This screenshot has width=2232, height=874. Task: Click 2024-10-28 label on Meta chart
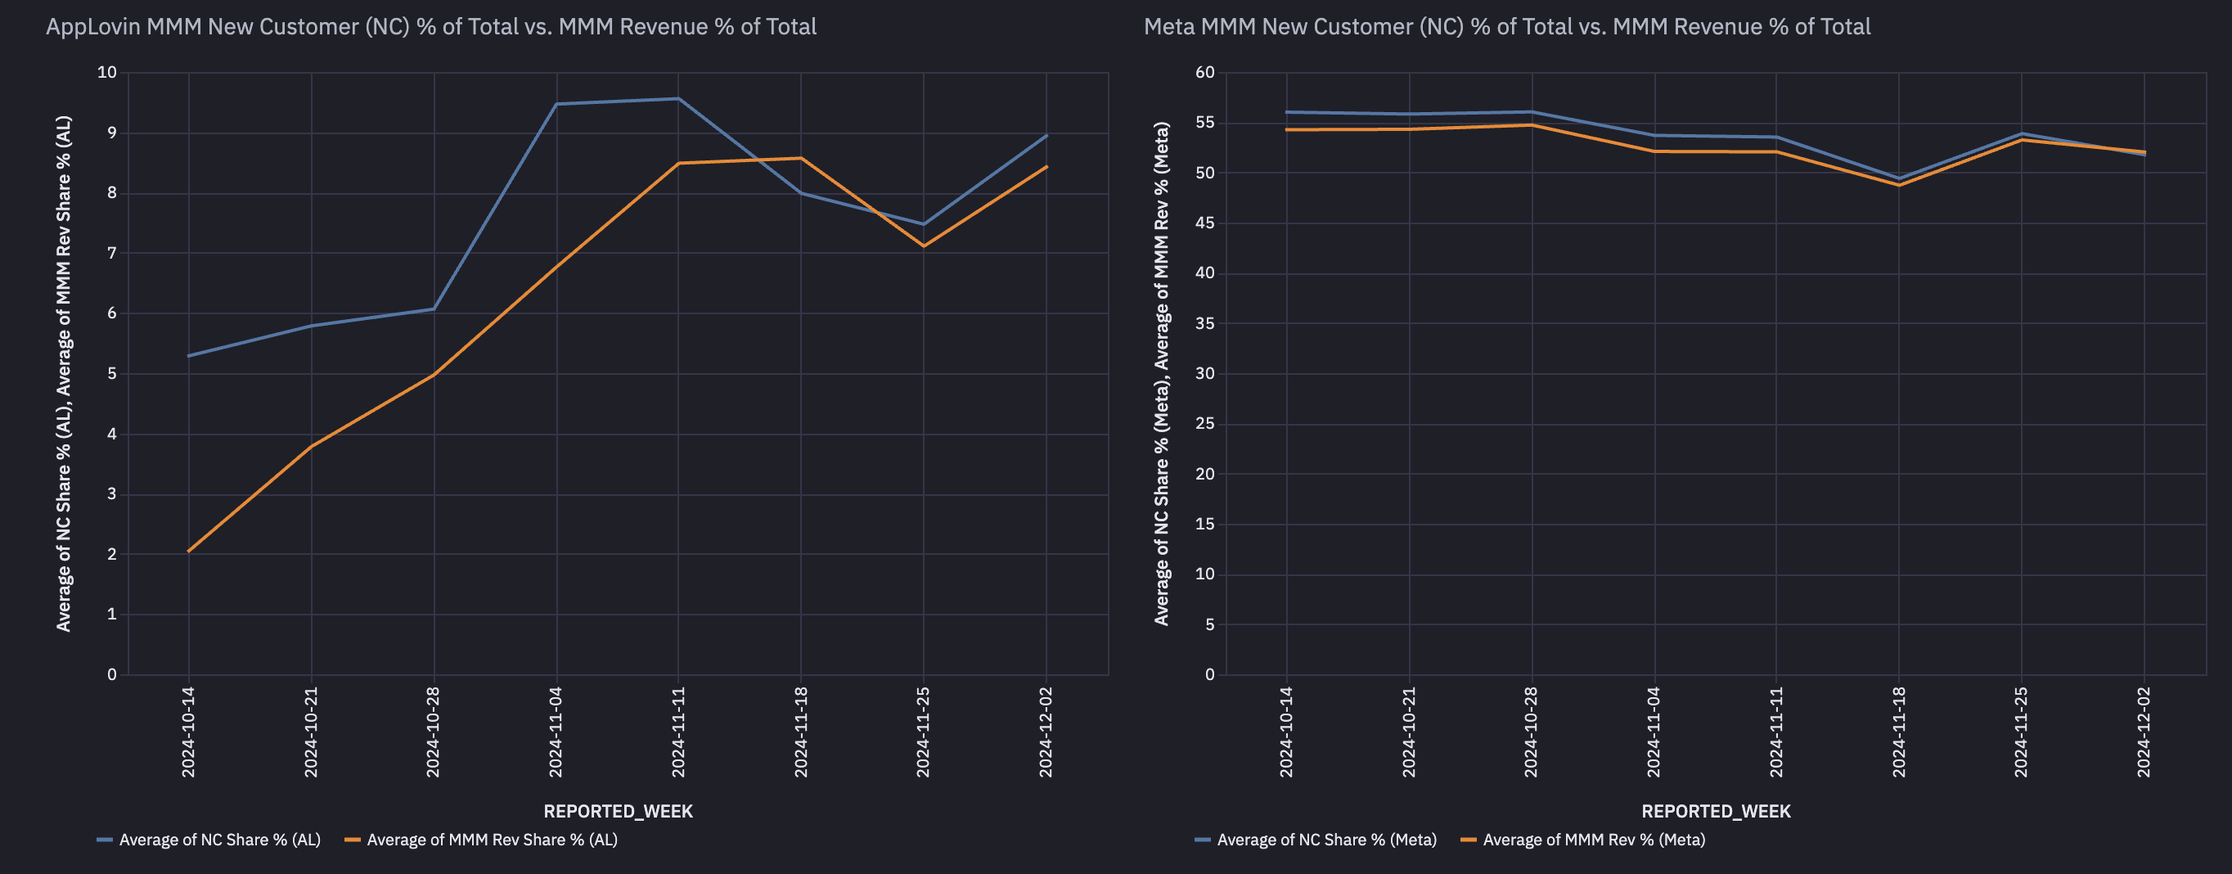point(1531,732)
